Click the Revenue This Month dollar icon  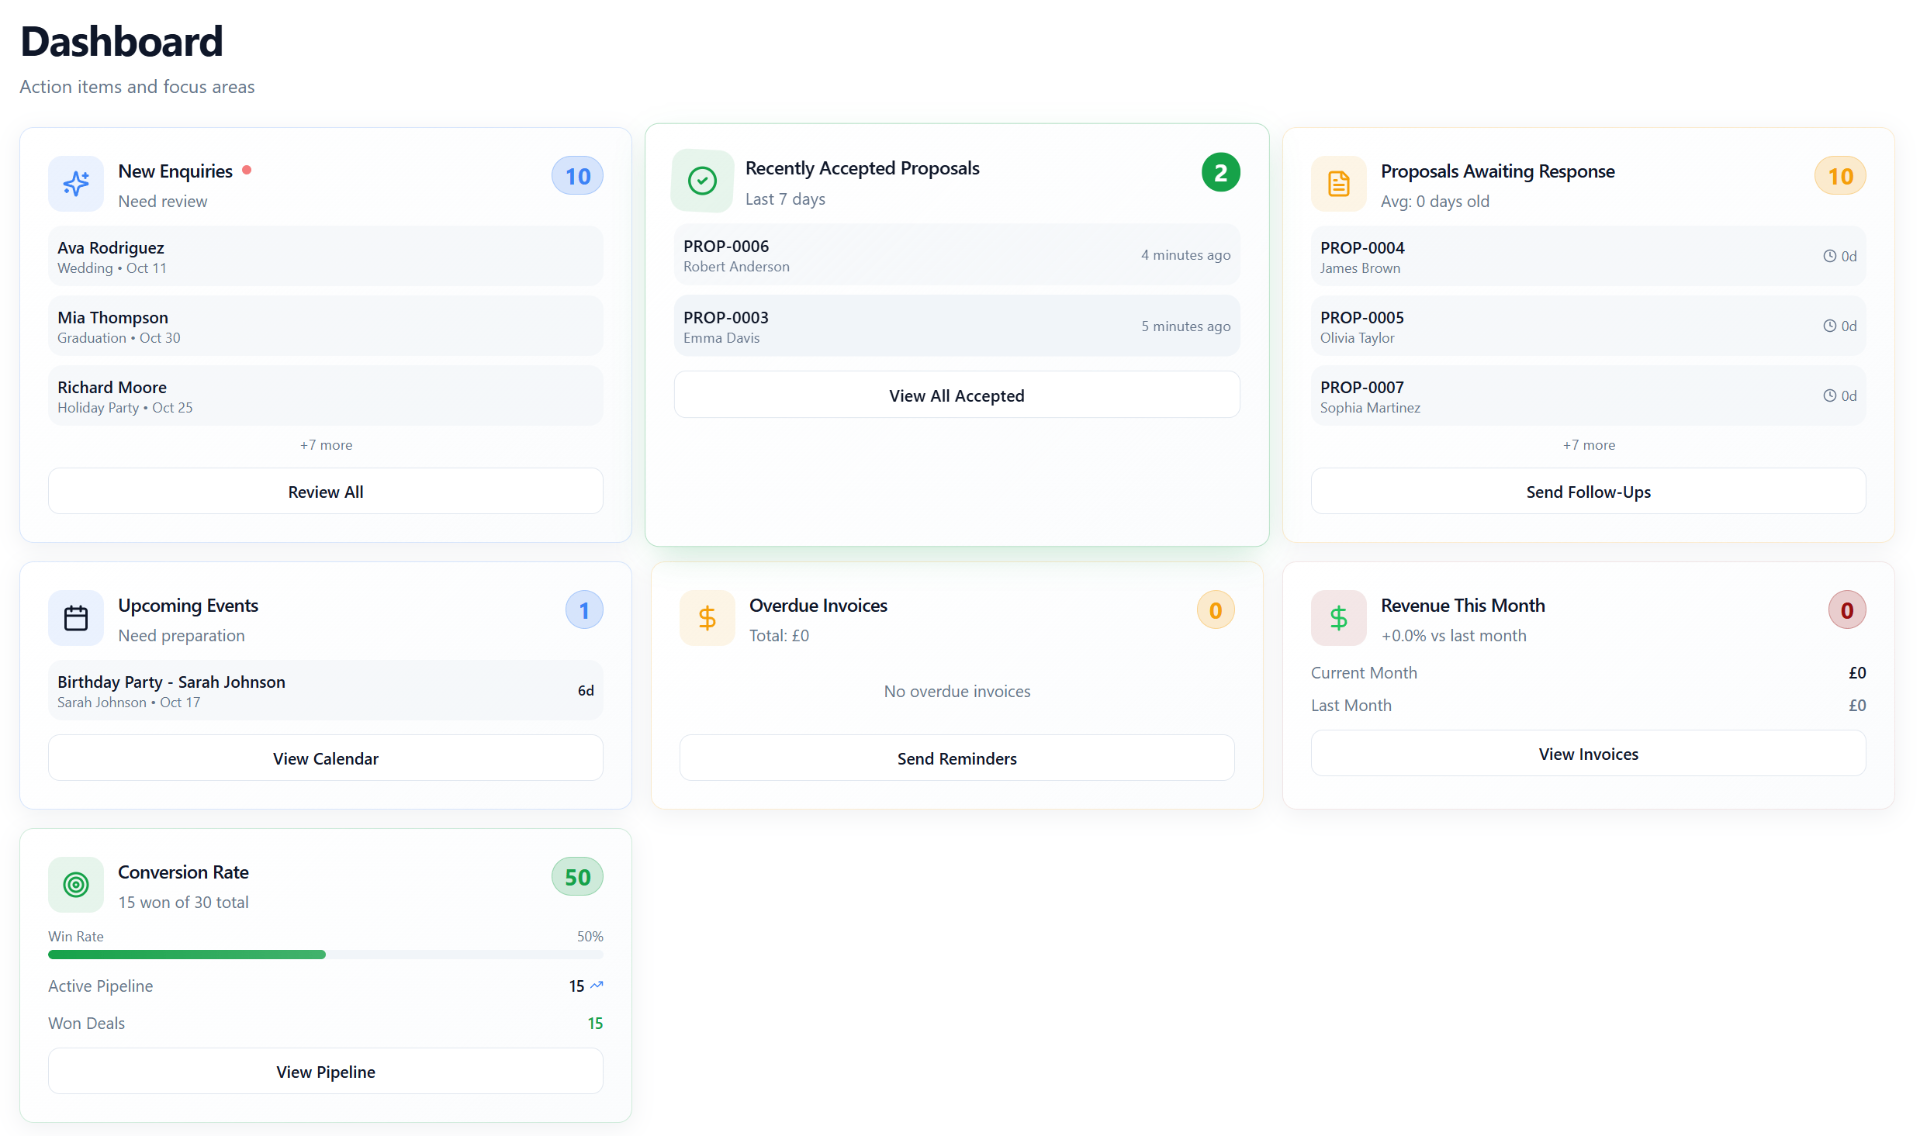tap(1338, 618)
